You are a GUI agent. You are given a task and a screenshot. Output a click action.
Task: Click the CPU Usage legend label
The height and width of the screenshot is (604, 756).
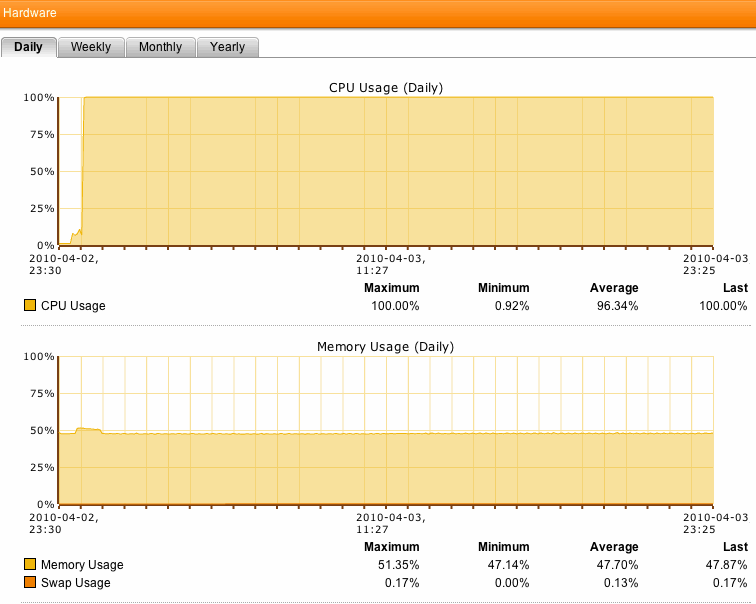[73, 306]
